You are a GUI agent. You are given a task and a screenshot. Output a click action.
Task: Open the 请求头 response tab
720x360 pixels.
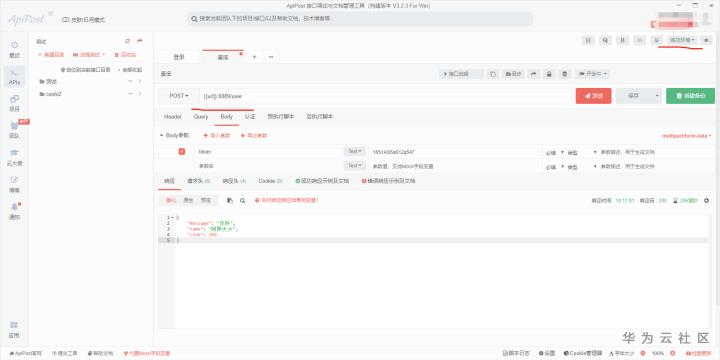198,181
